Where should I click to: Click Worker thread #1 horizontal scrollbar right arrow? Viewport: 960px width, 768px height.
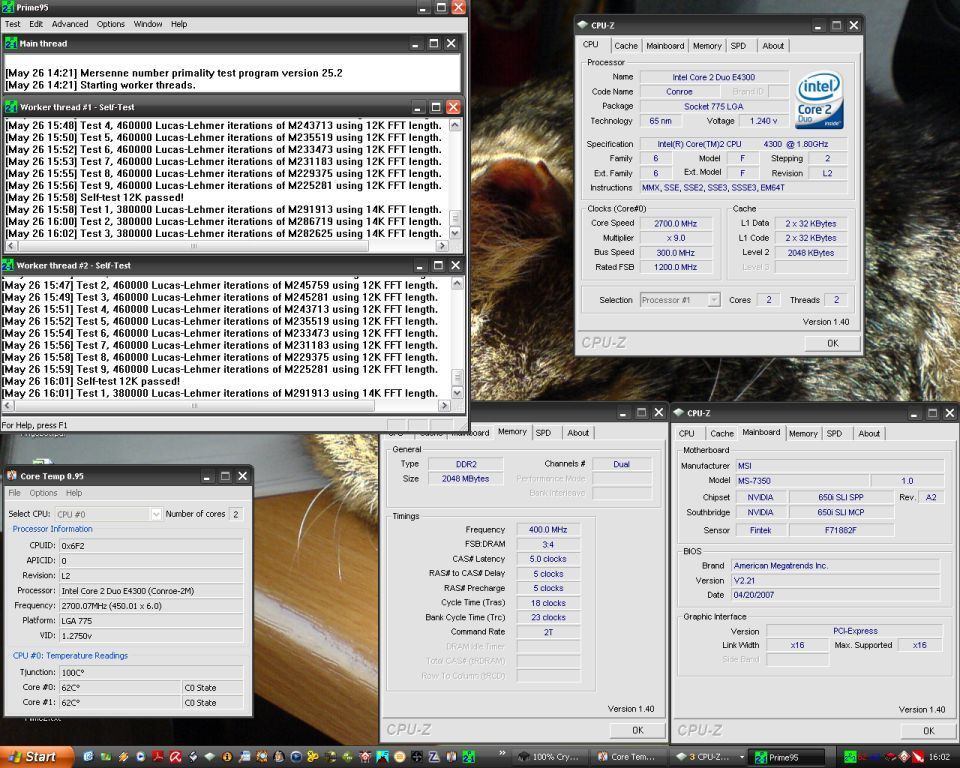coord(441,246)
